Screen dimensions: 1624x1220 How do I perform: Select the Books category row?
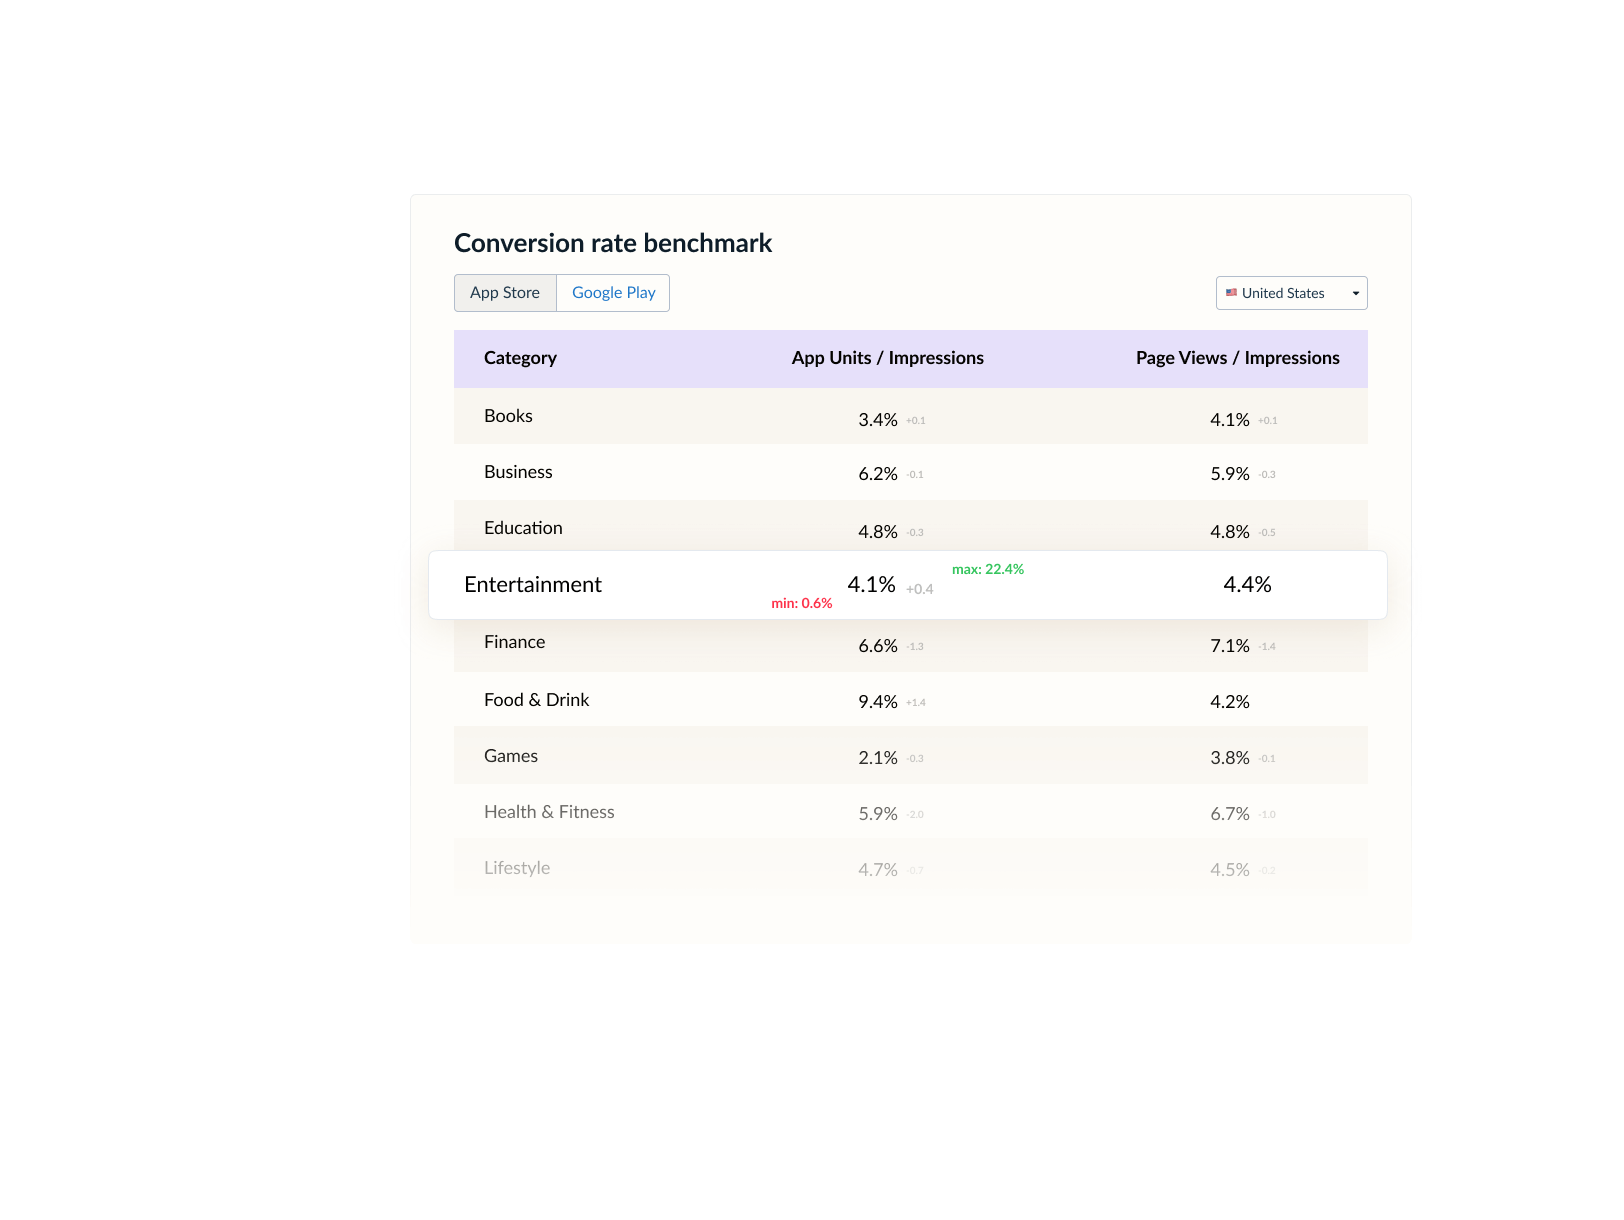(508, 416)
